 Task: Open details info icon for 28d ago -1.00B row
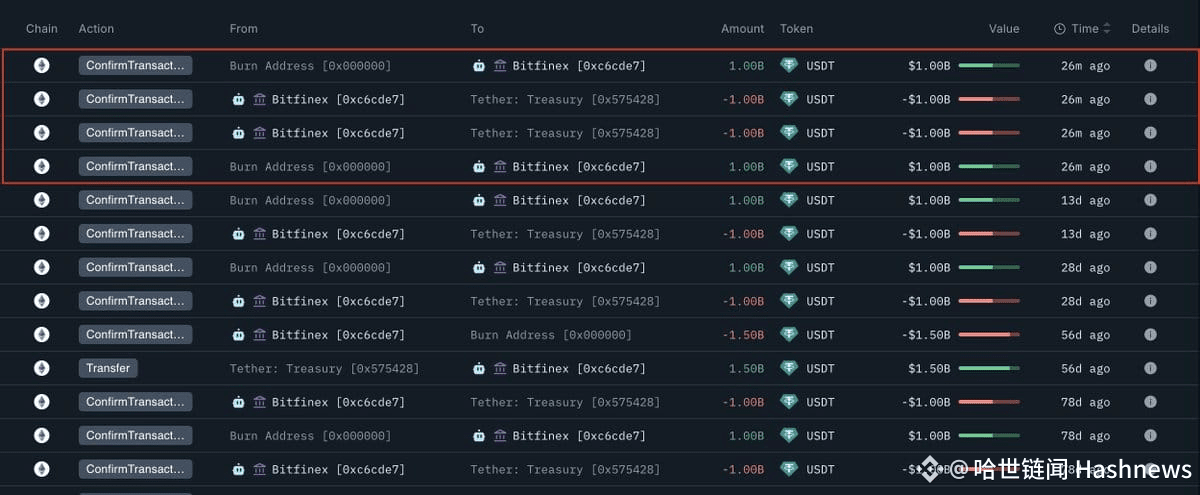(x=1150, y=301)
